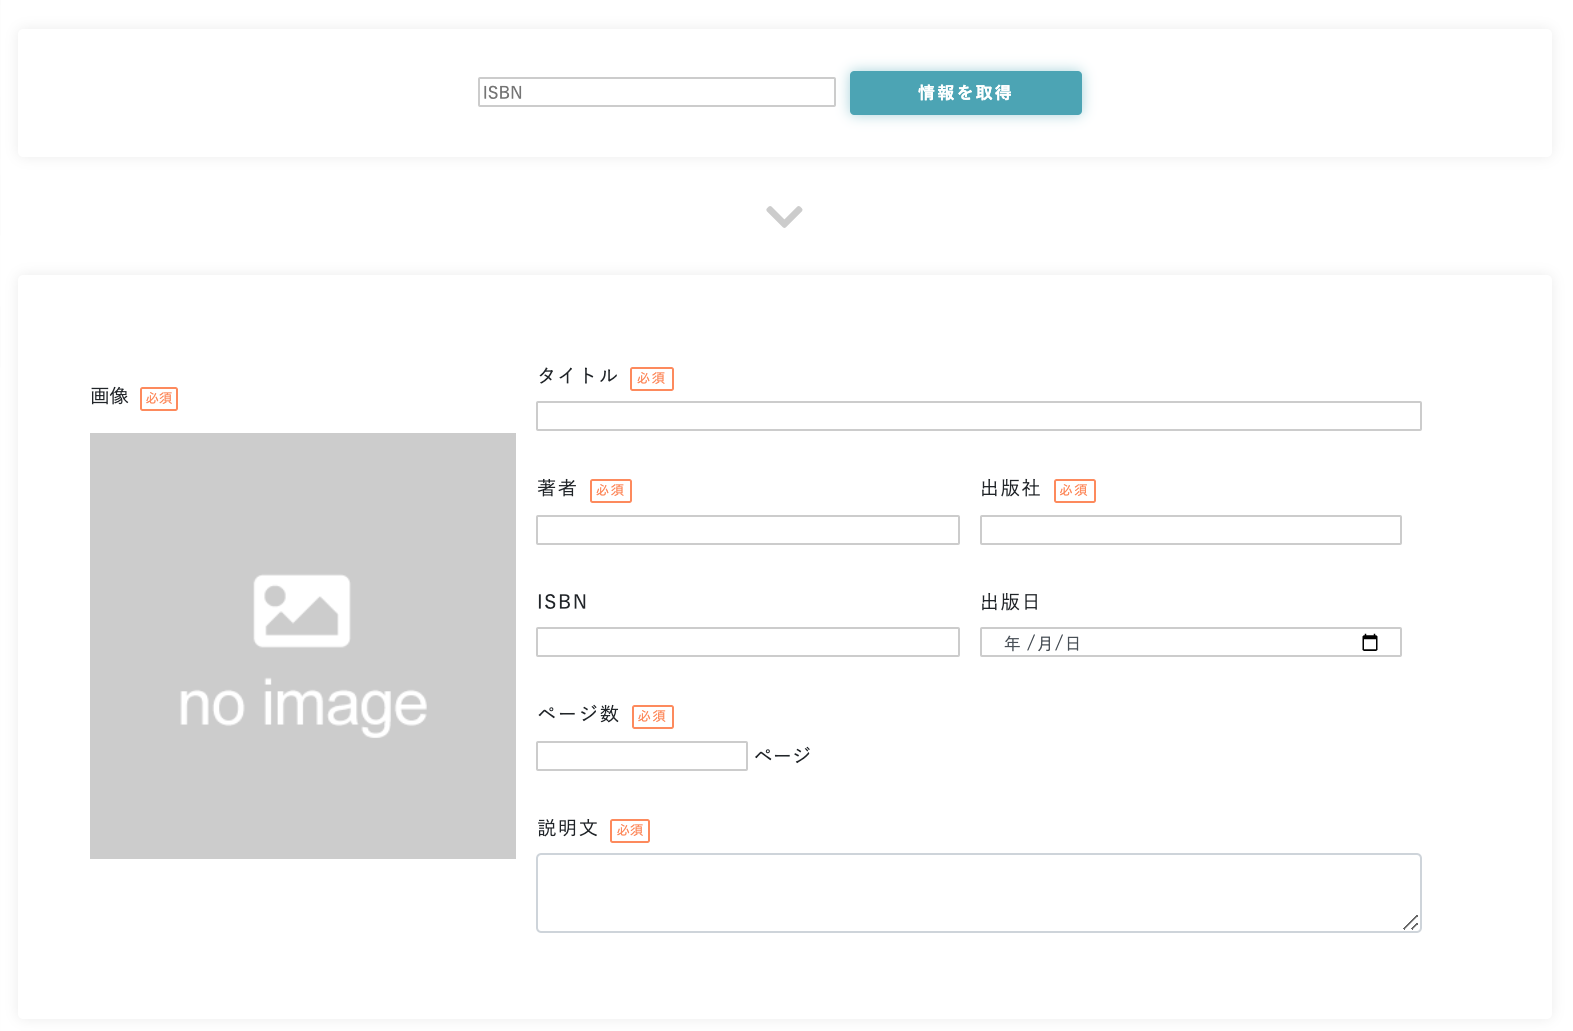This screenshot has height=1031, width=1573.
Task: Click the 必須 badge next to 画像
Action: pos(159,398)
